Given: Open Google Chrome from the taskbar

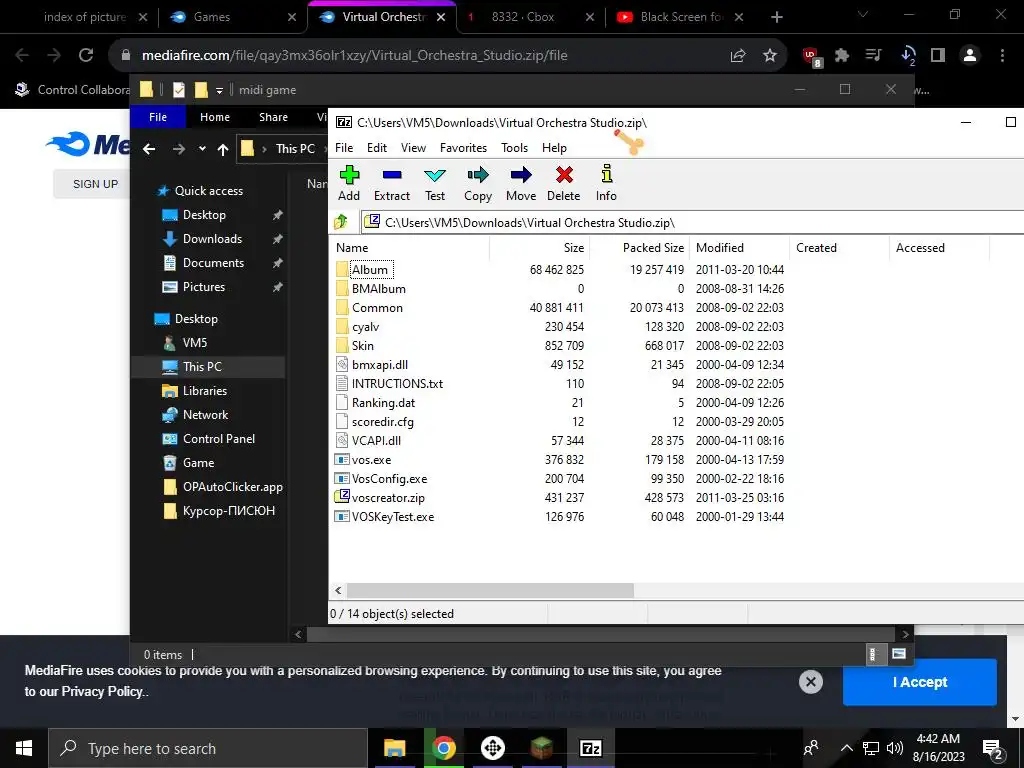Looking at the screenshot, I should pyautogui.click(x=443, y=748).
